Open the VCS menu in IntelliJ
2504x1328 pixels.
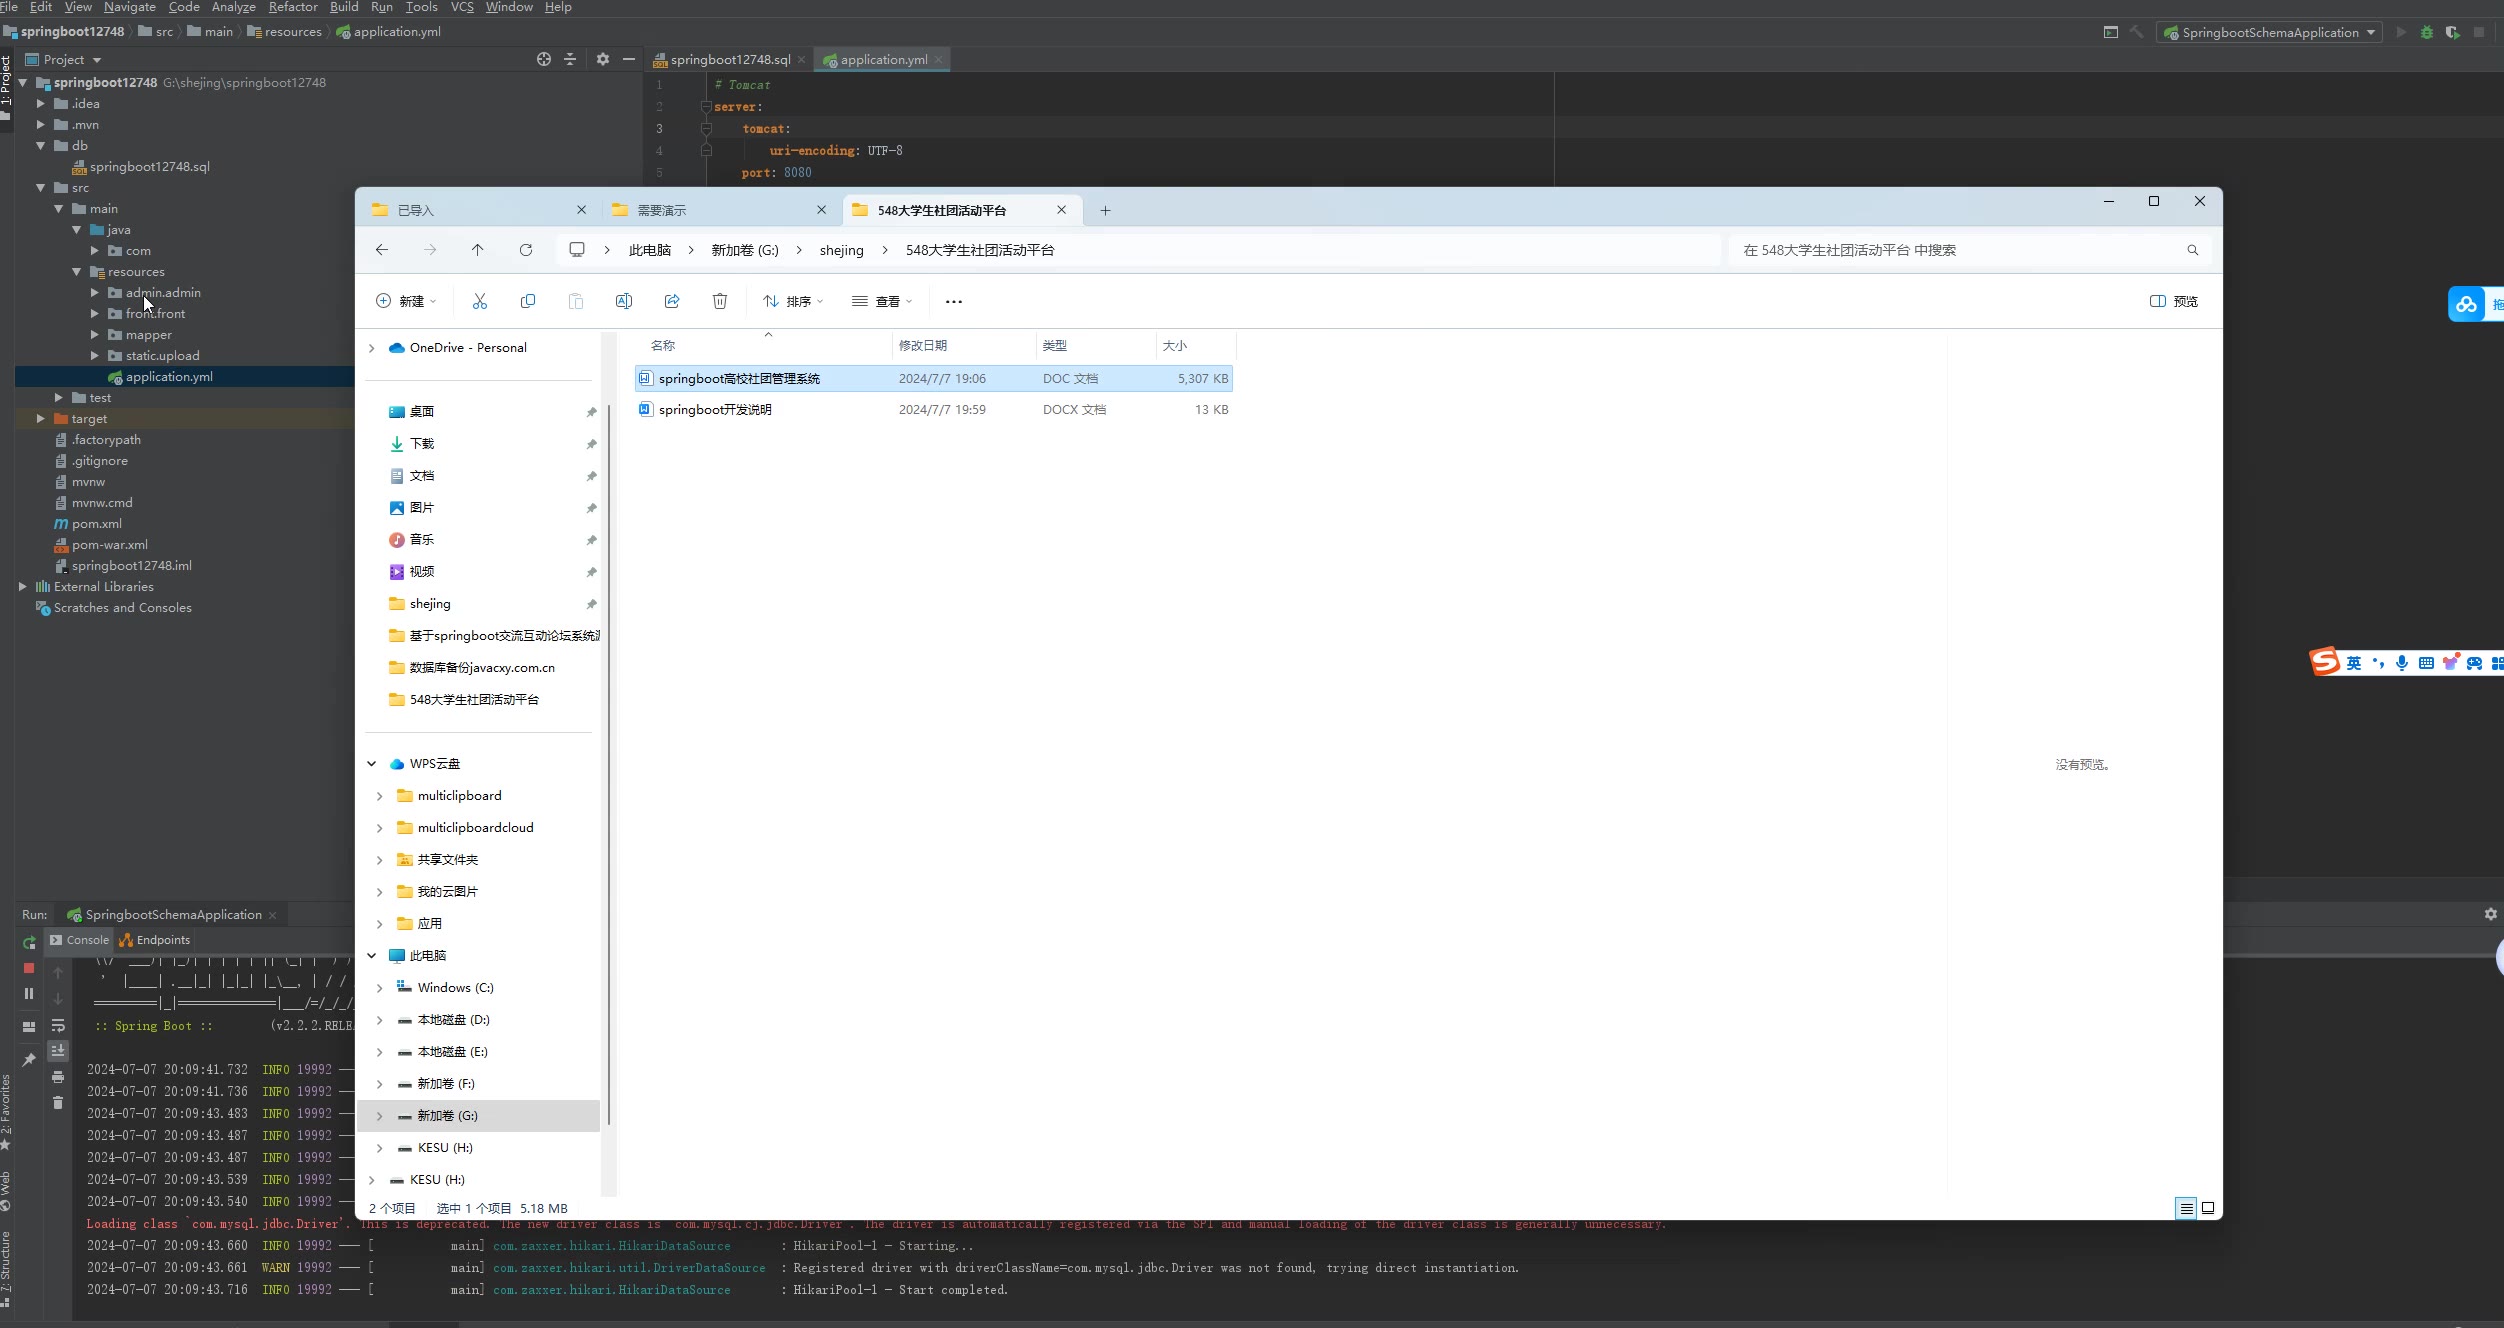[x=462, y=7]
